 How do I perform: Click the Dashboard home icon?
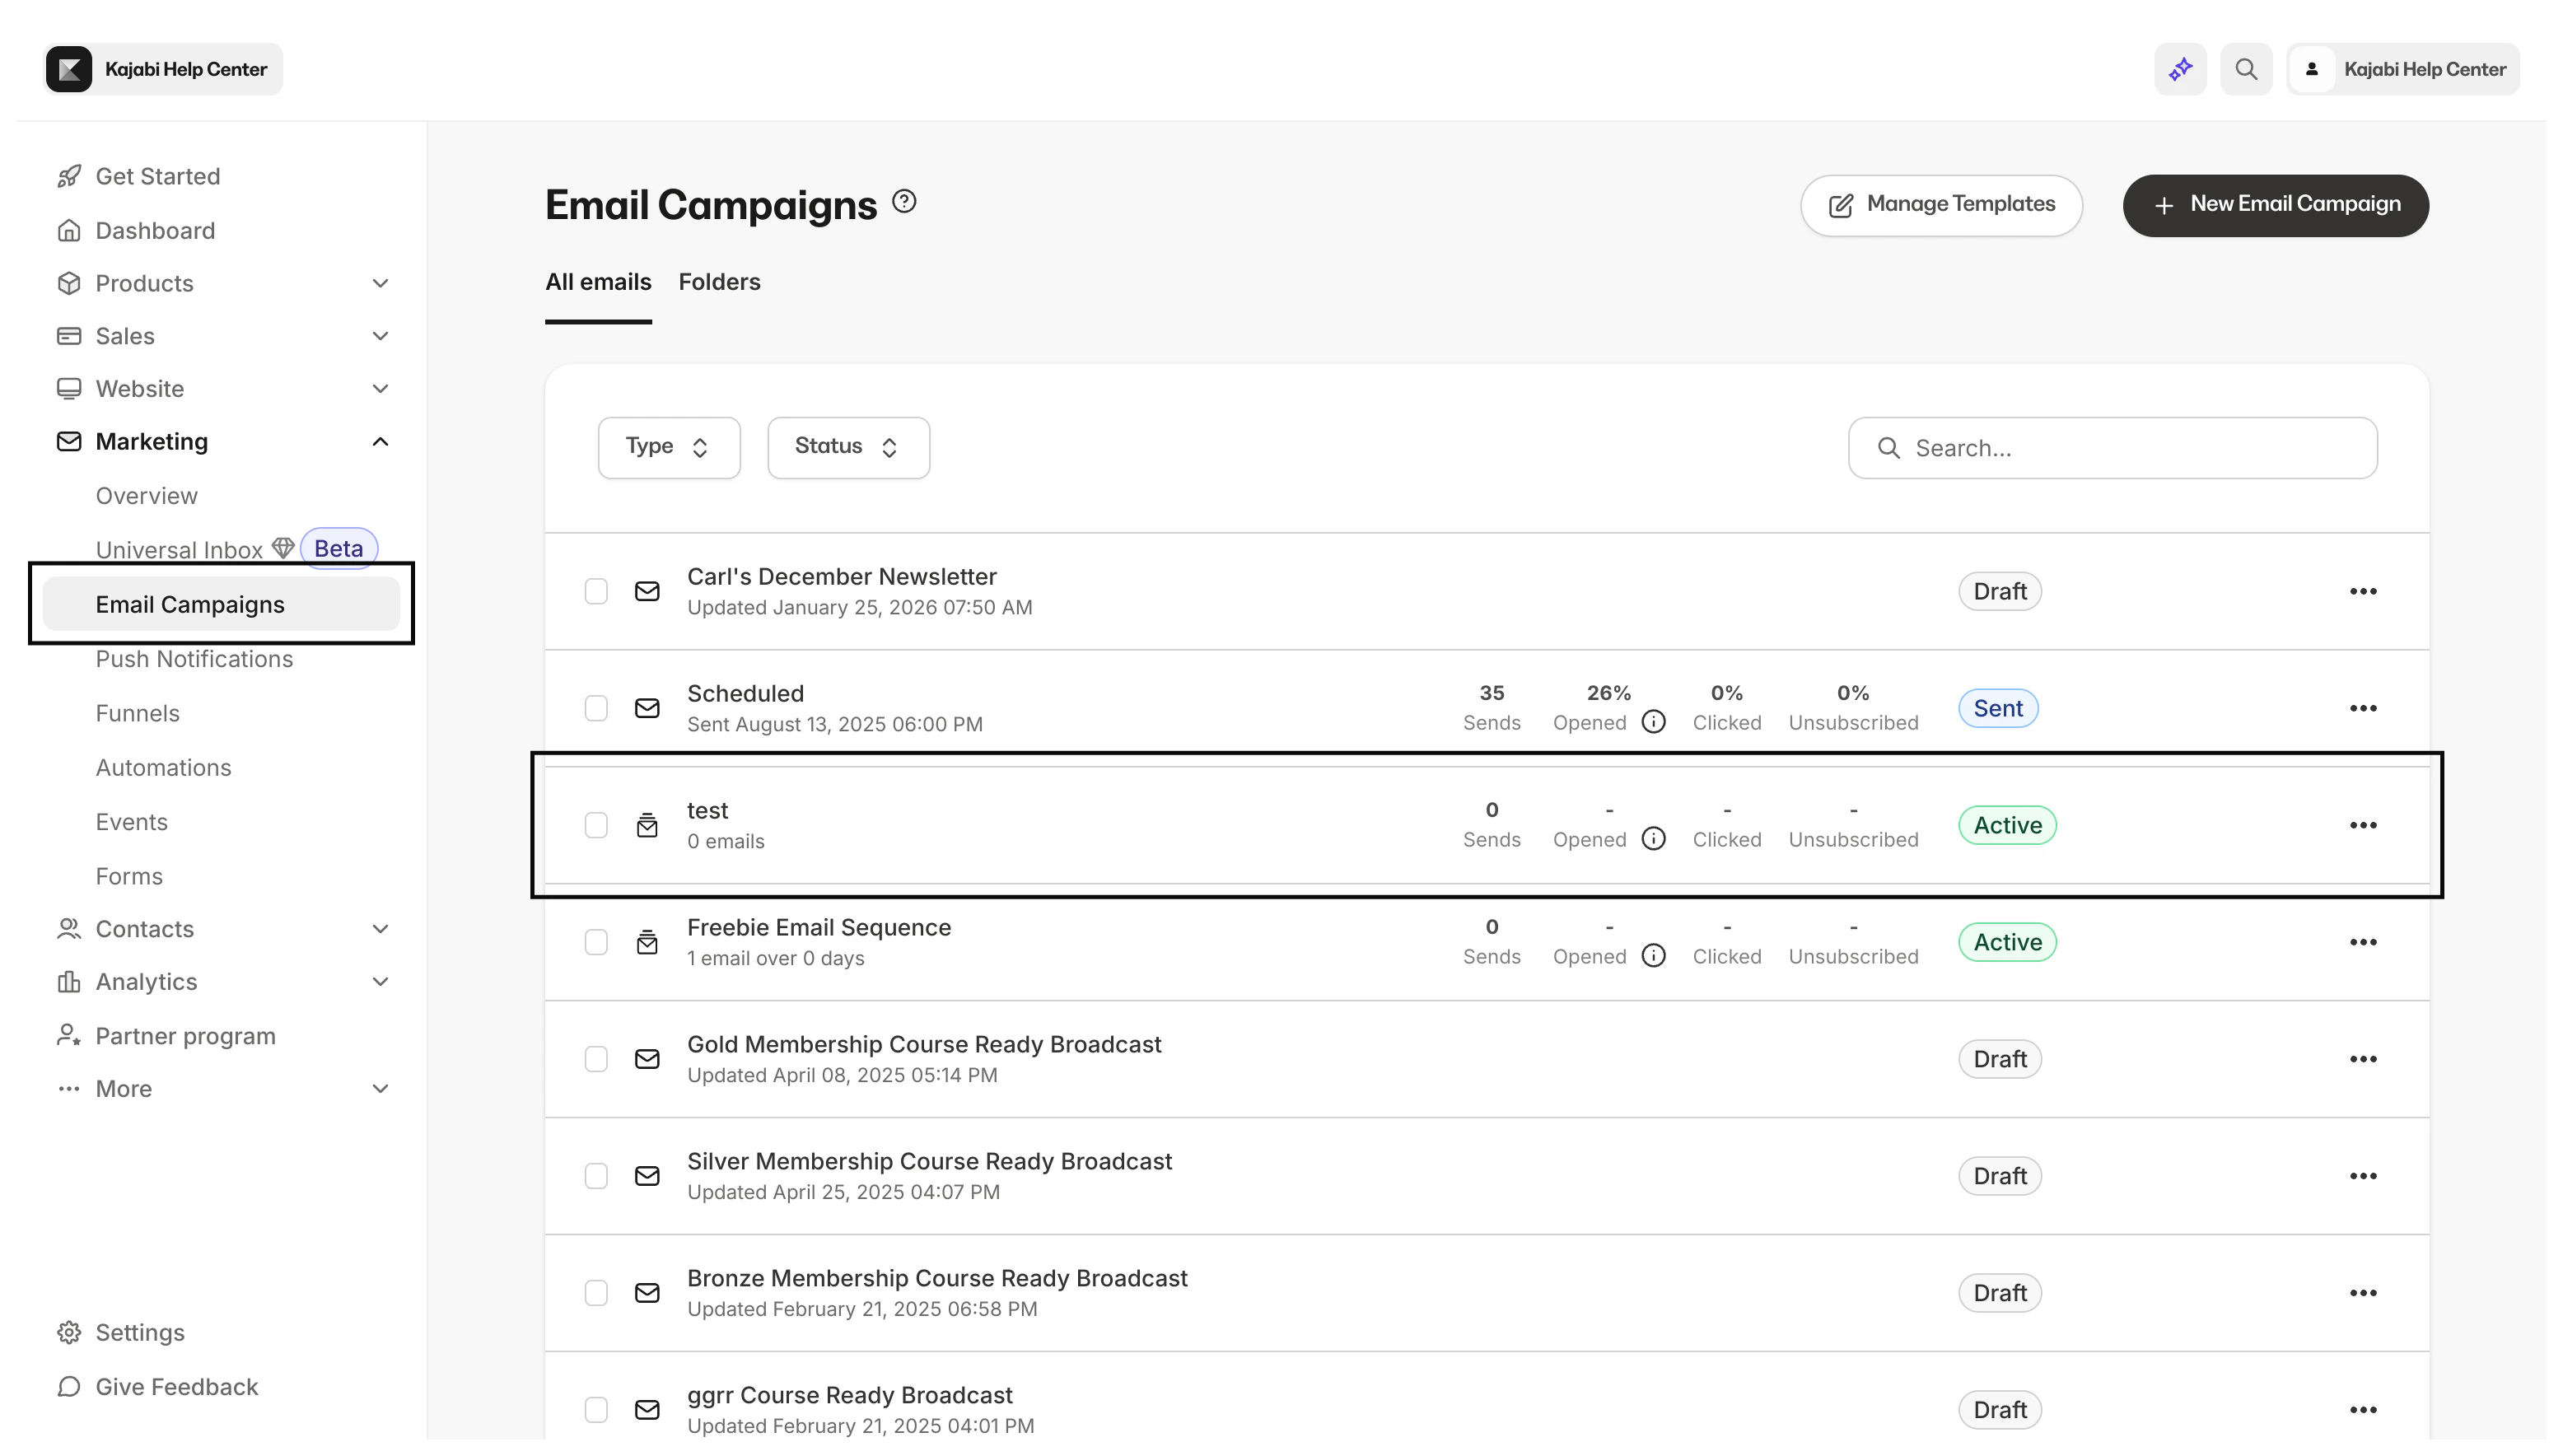[68, 230]
